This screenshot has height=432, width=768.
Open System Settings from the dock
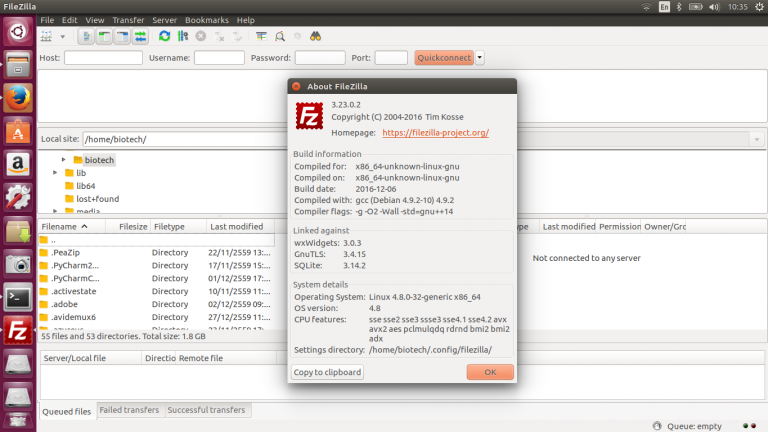tap(18, 198)
